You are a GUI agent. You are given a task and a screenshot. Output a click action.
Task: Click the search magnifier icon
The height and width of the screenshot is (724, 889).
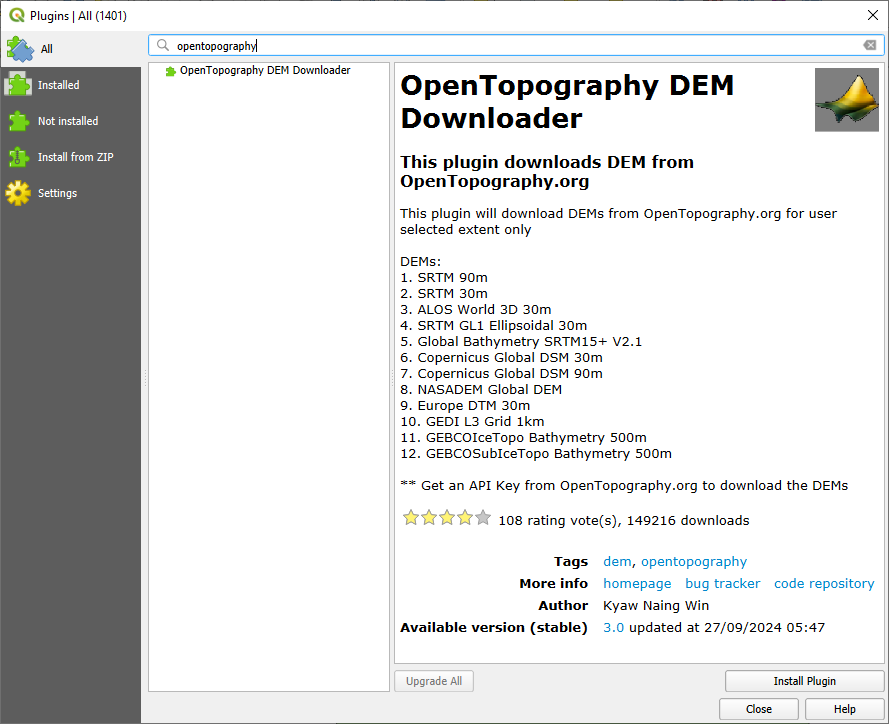[163, 44]
